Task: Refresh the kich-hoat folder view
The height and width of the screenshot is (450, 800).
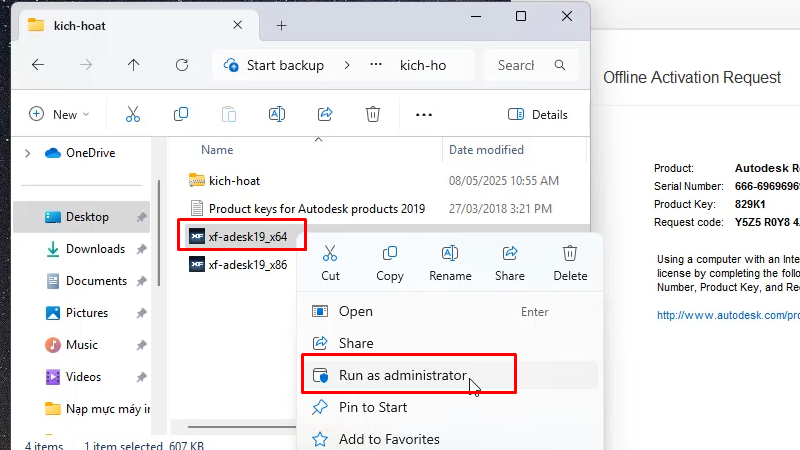Action: [182, 65]
